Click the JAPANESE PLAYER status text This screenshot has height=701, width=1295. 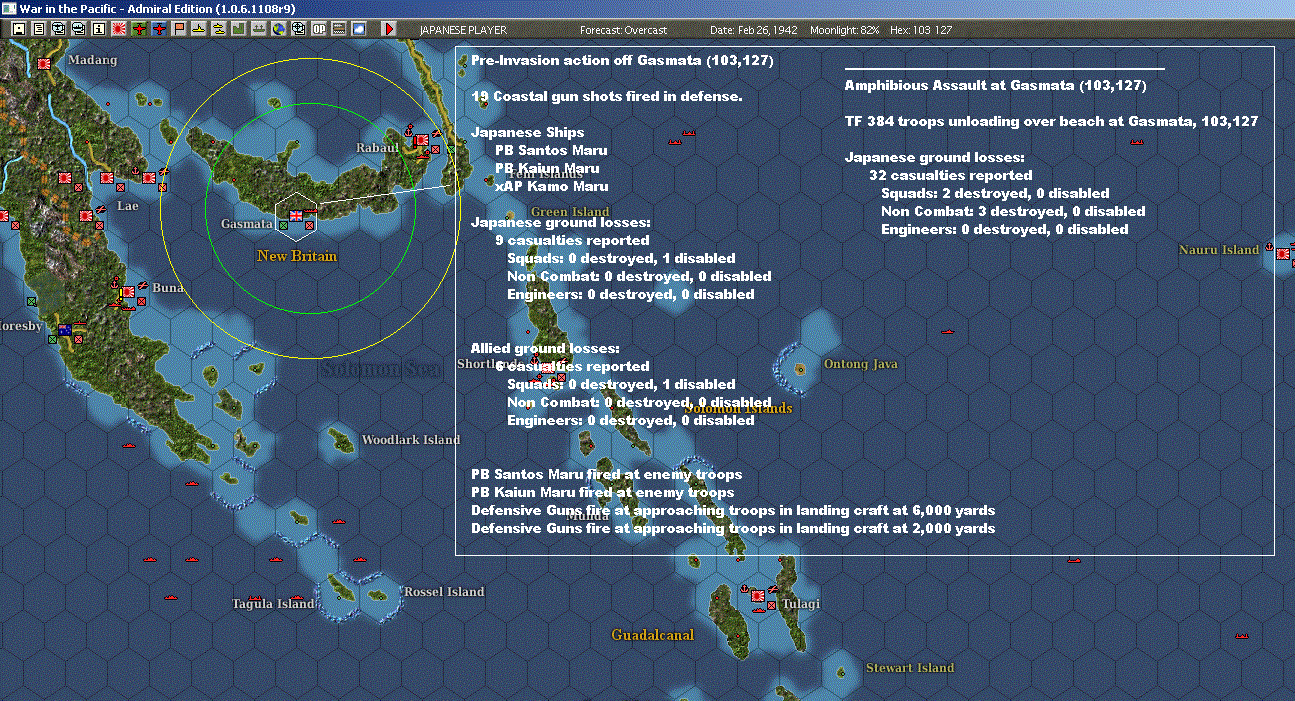463,30
